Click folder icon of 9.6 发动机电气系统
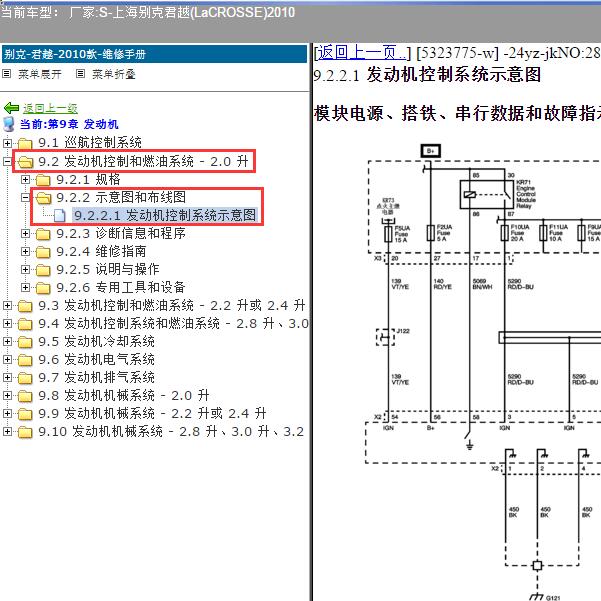The image size is (601, 601). pyautogui.click(x=25, y=360)
